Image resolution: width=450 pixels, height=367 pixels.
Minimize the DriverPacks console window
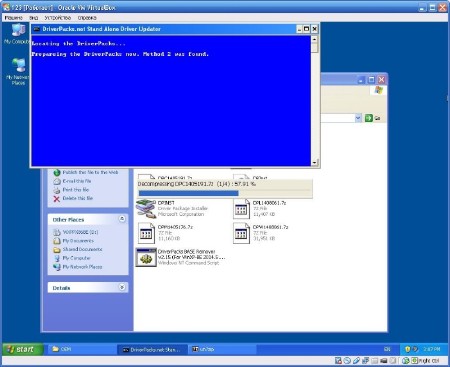click(299, 29)
